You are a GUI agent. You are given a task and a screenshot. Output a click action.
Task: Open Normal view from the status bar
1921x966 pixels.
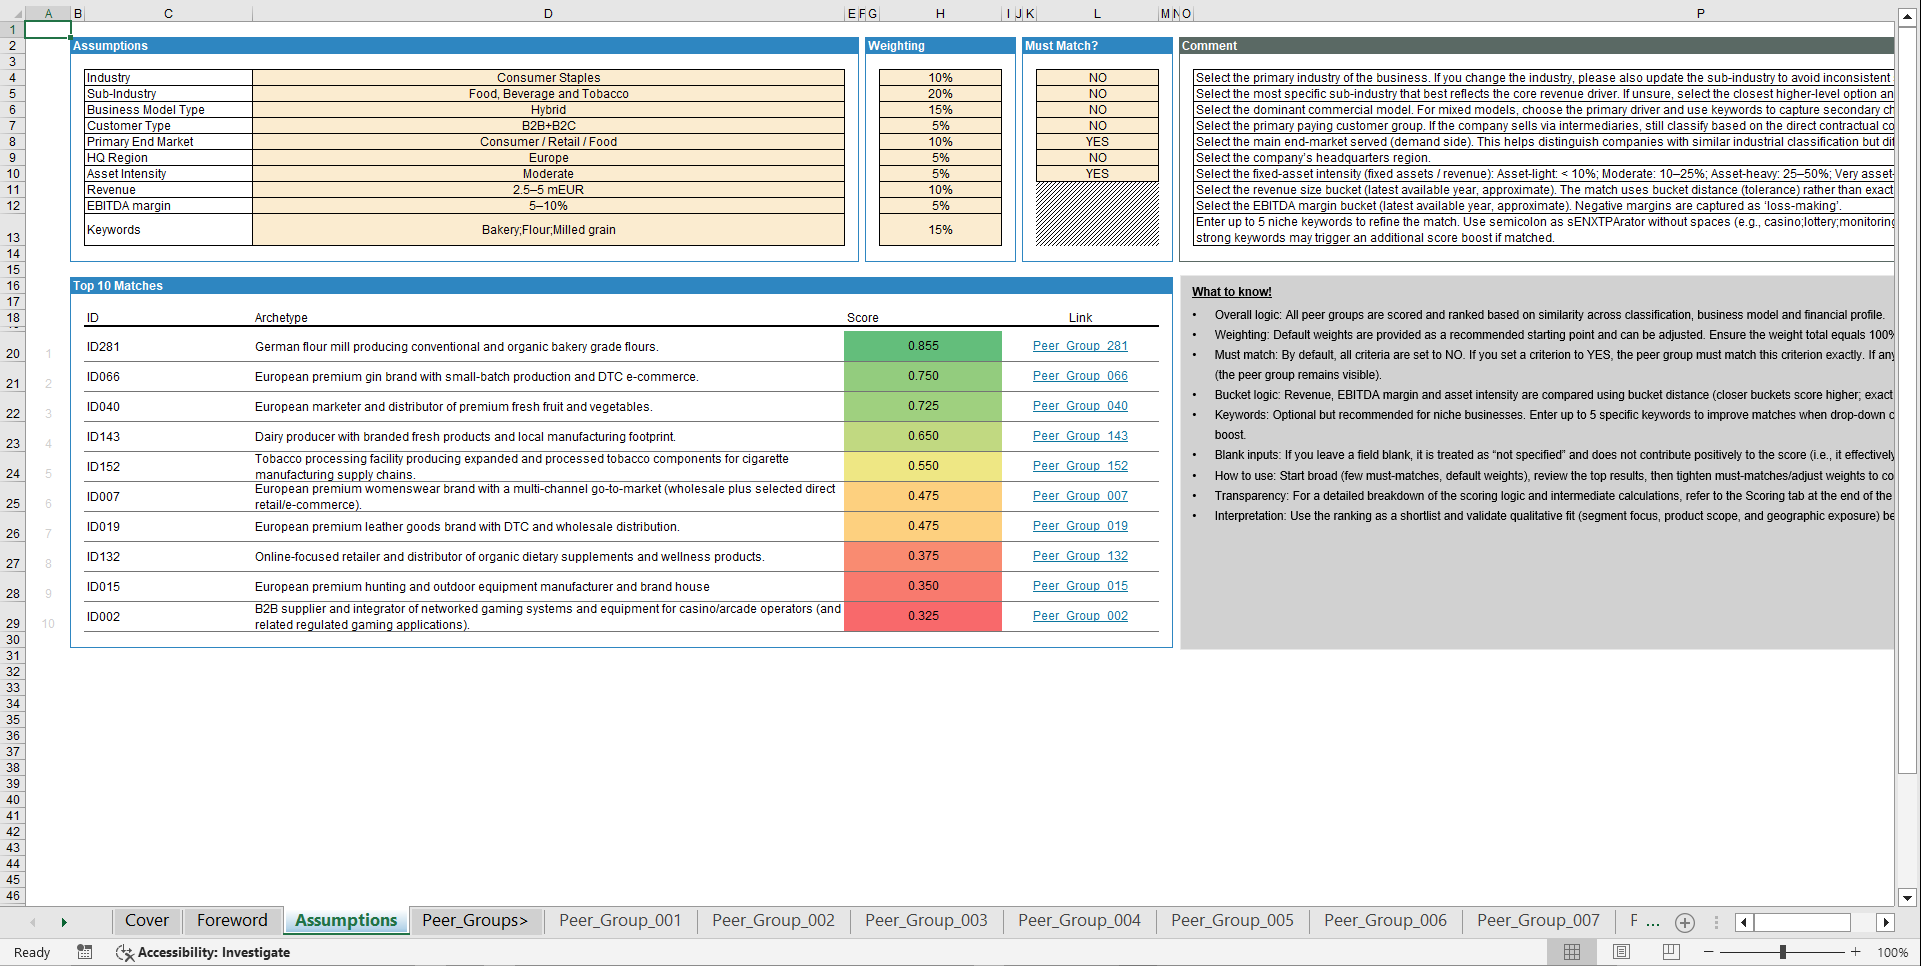coord(1571,952)
